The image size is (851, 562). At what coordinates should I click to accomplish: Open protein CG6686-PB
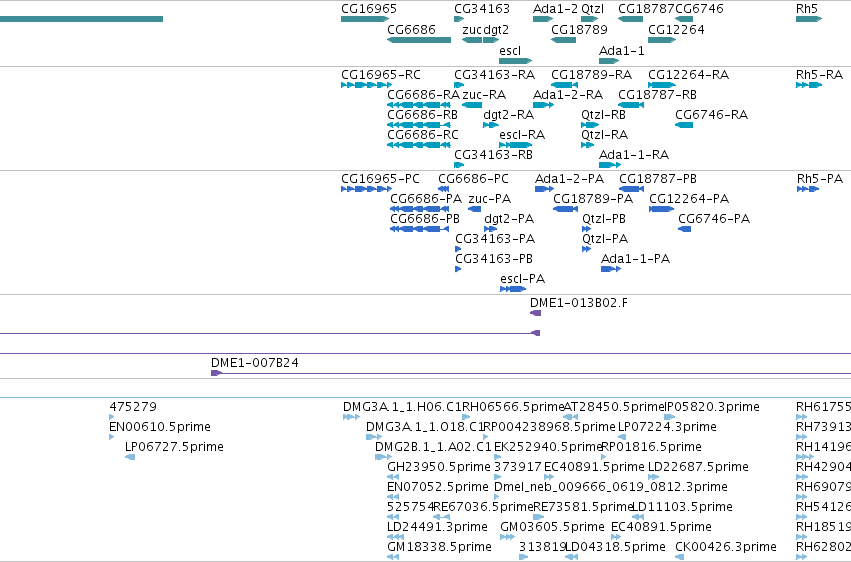pos(420,229)
